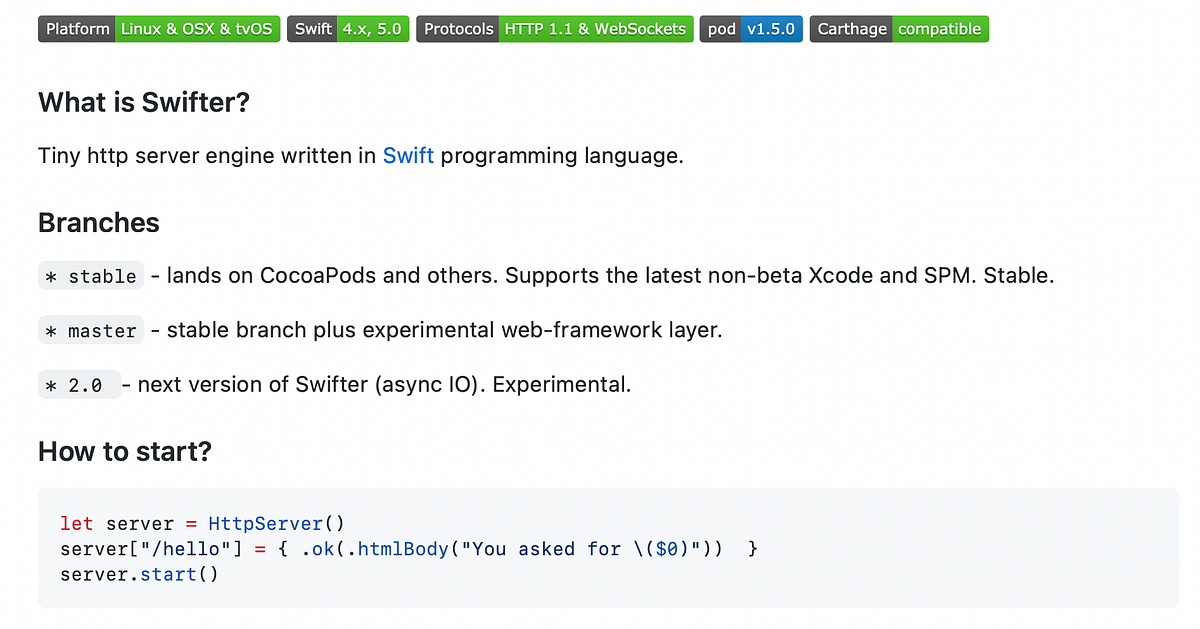Screen dimensions: 1200x629
Task: Click the Carthage compatible badge
Action: (898, 29)
